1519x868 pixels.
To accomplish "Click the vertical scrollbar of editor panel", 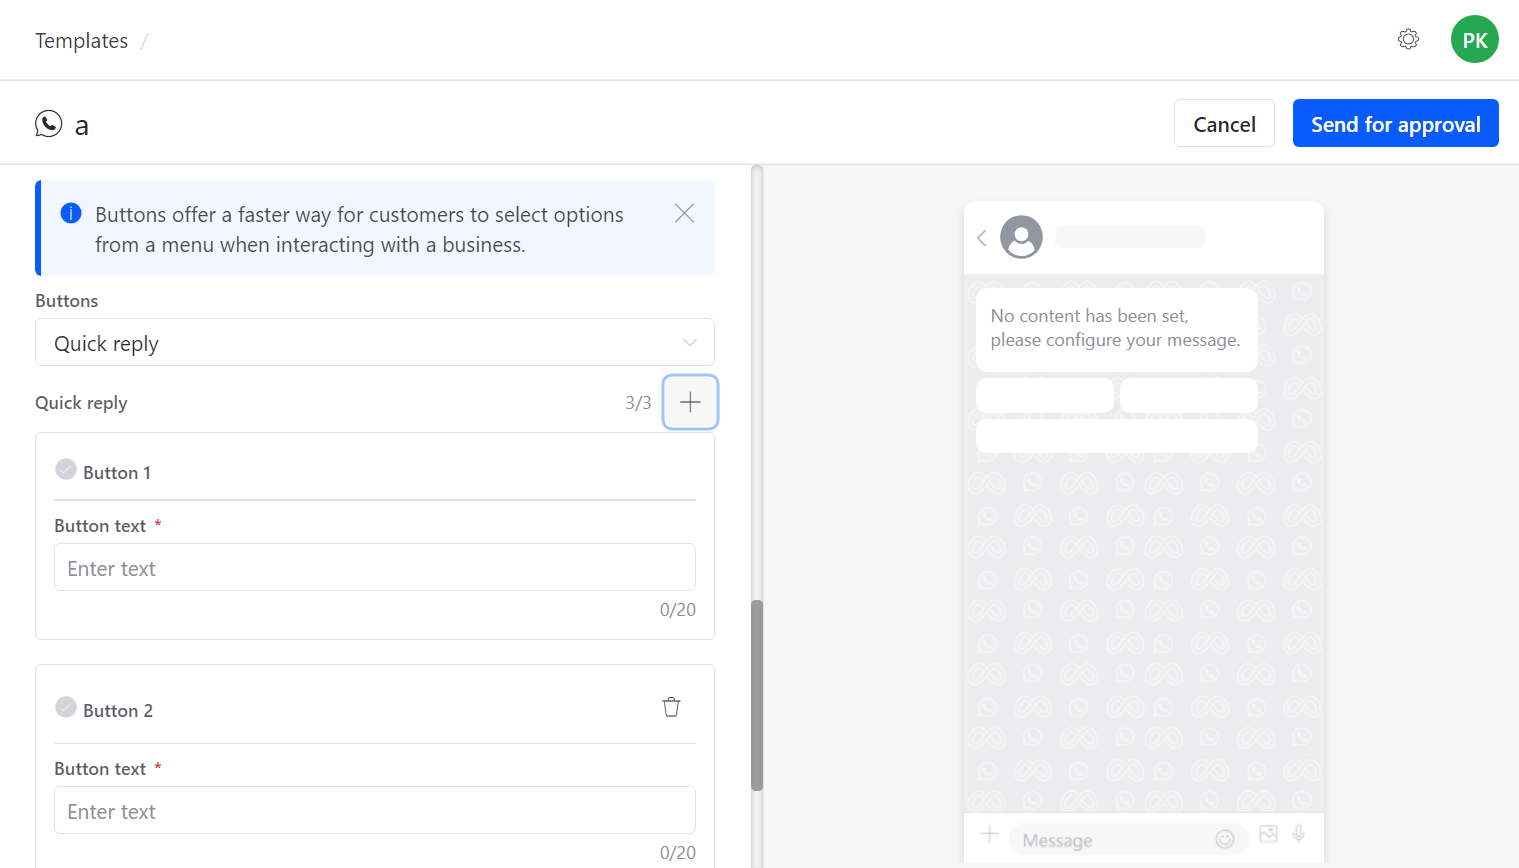I will (x=757, y=695).
